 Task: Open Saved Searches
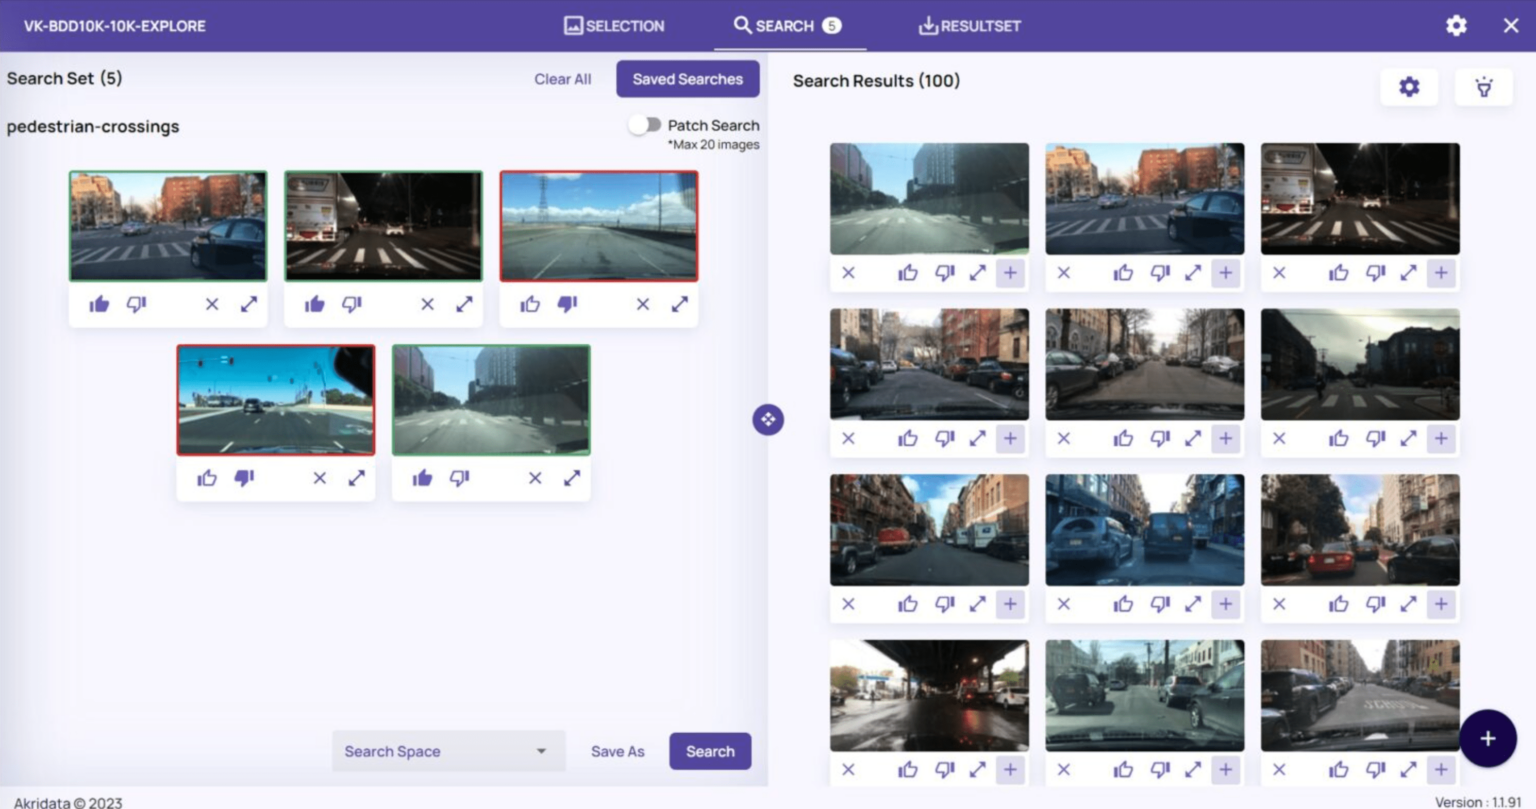click(688, 79)
